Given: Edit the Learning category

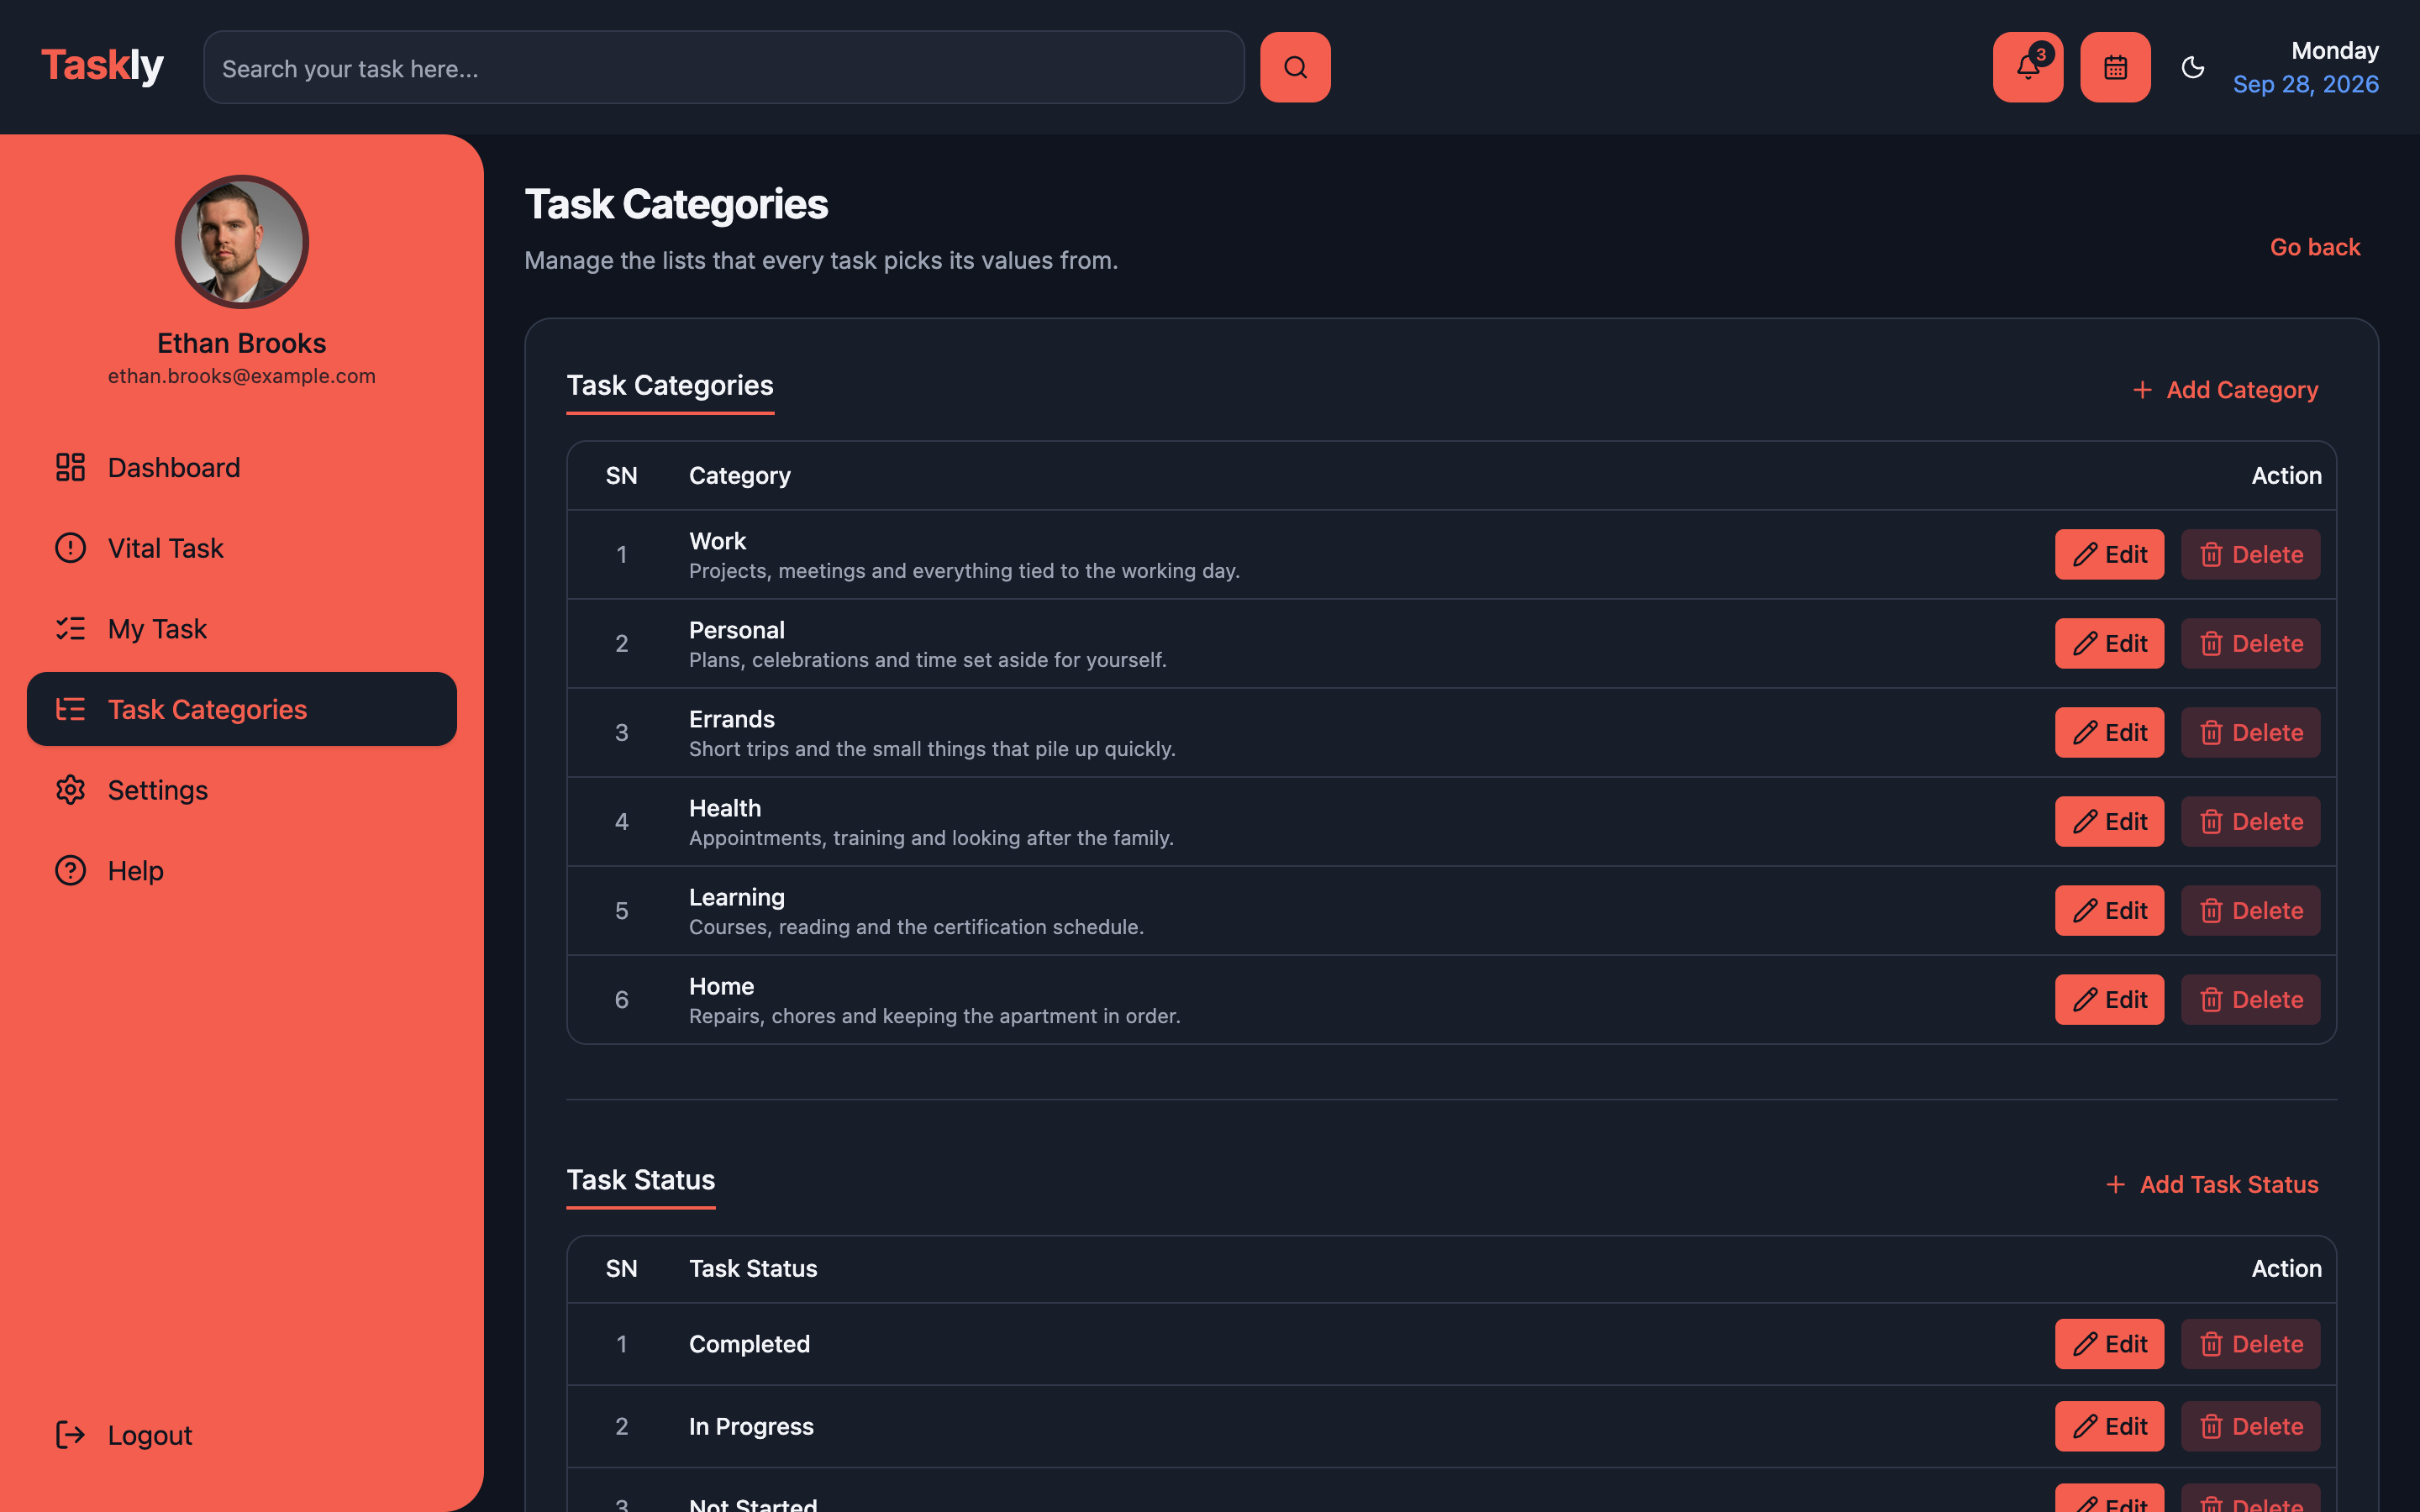Looking at the screenshot, I should point(2109,910).
